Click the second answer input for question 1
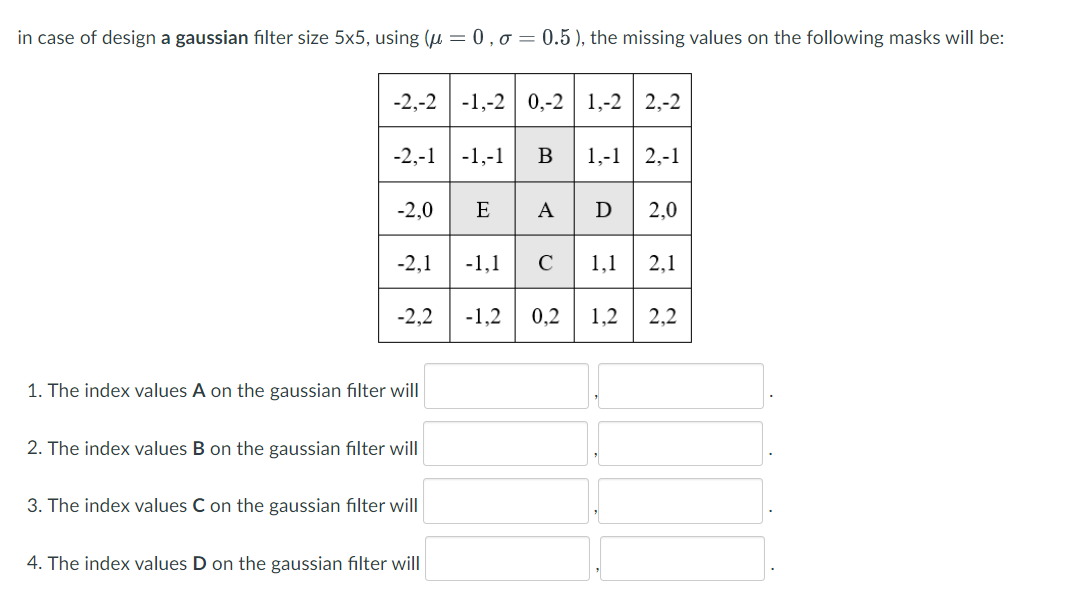The image size is (1073, 612). click(x=679, y=385)
